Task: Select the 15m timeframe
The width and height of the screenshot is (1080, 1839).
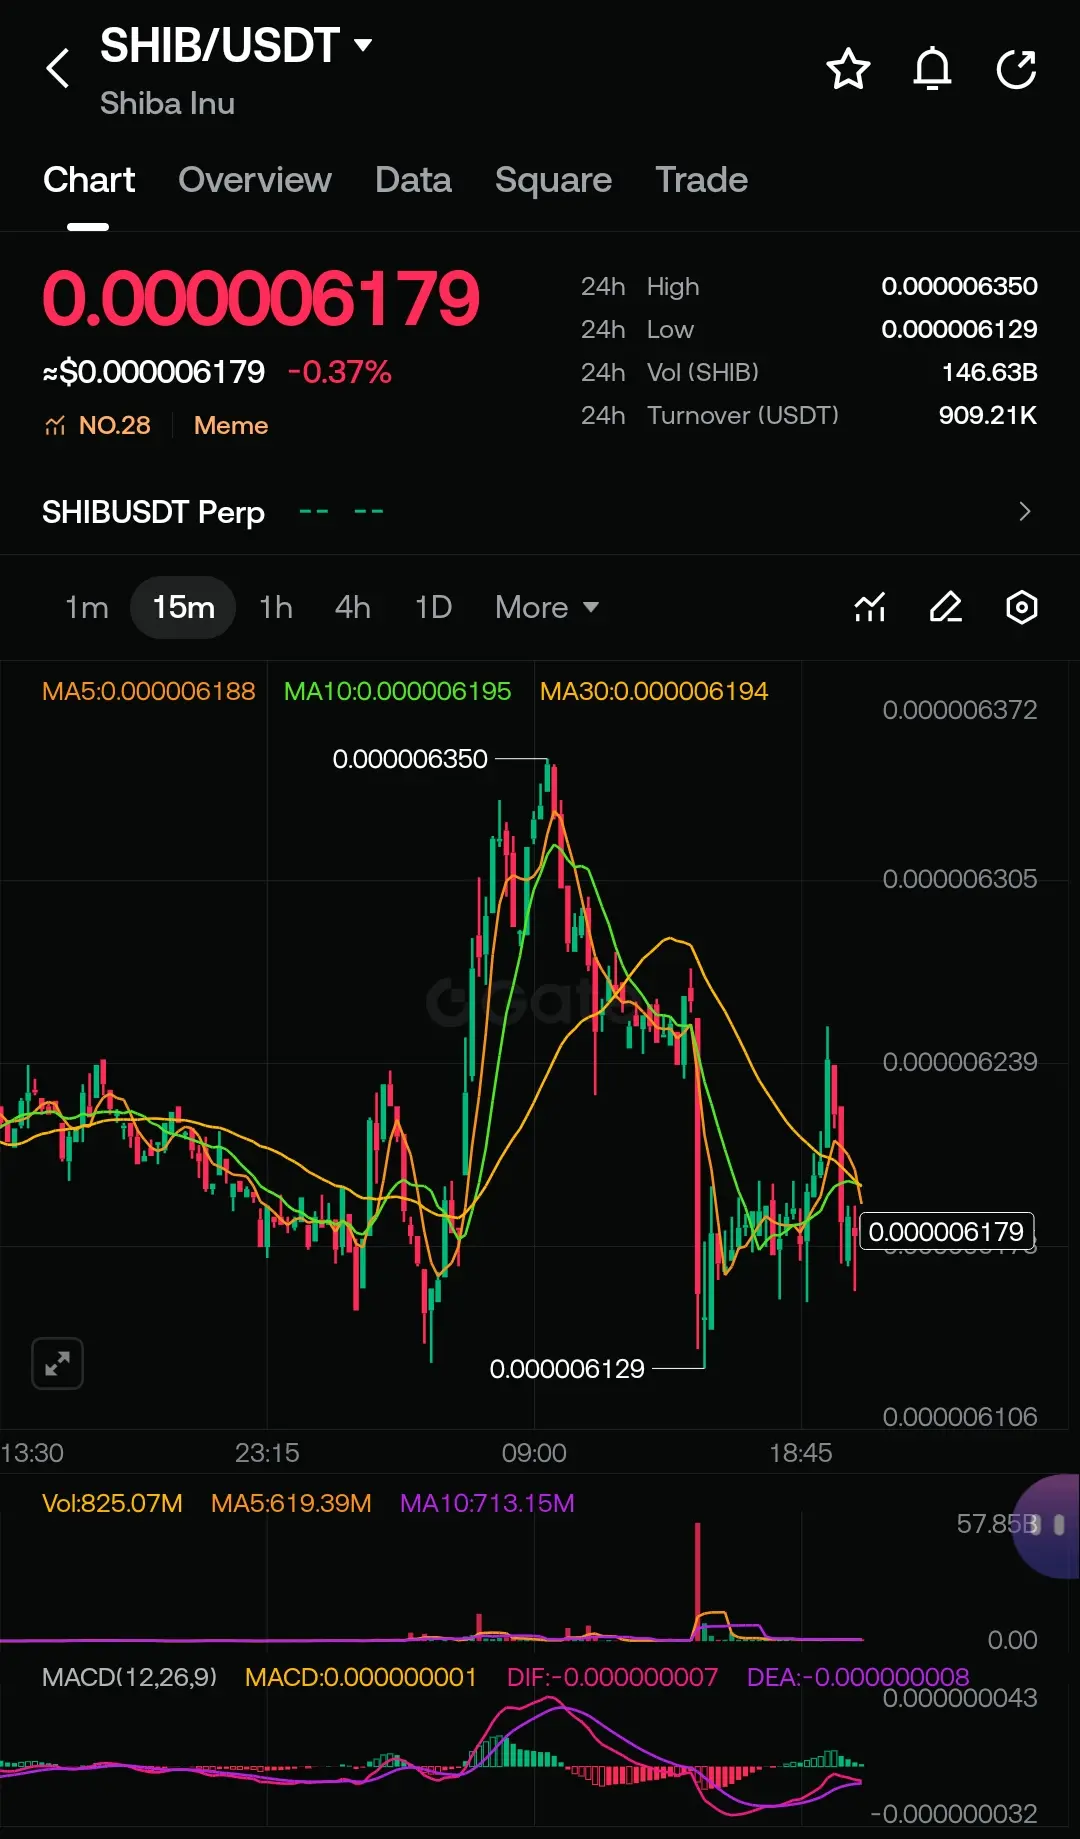Action: pos(183,607)
